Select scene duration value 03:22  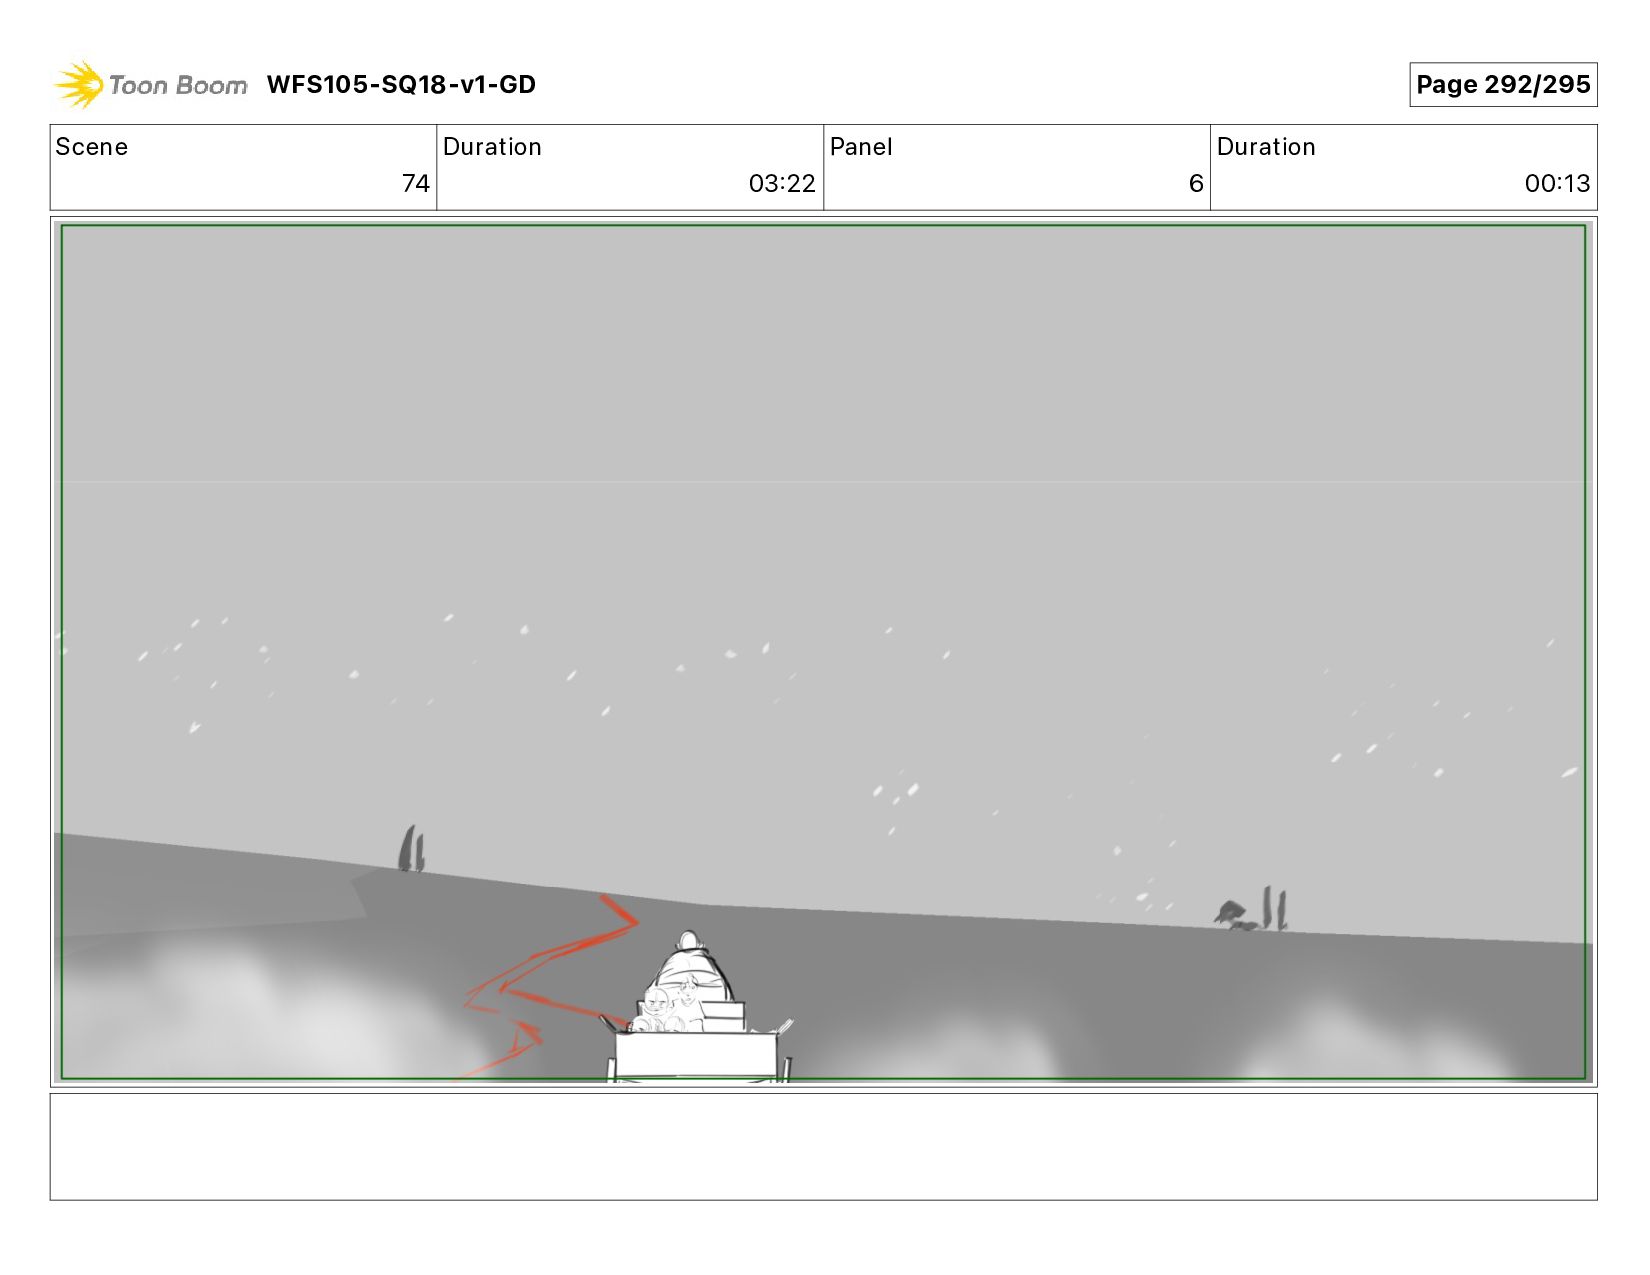point(782,184)
